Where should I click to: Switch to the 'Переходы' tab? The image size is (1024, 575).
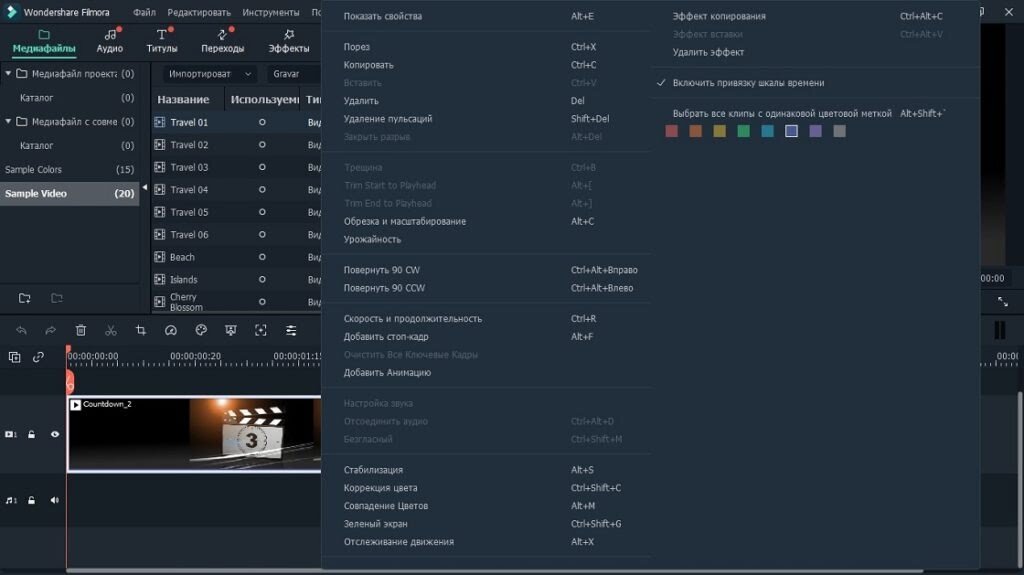pos(222,41)
